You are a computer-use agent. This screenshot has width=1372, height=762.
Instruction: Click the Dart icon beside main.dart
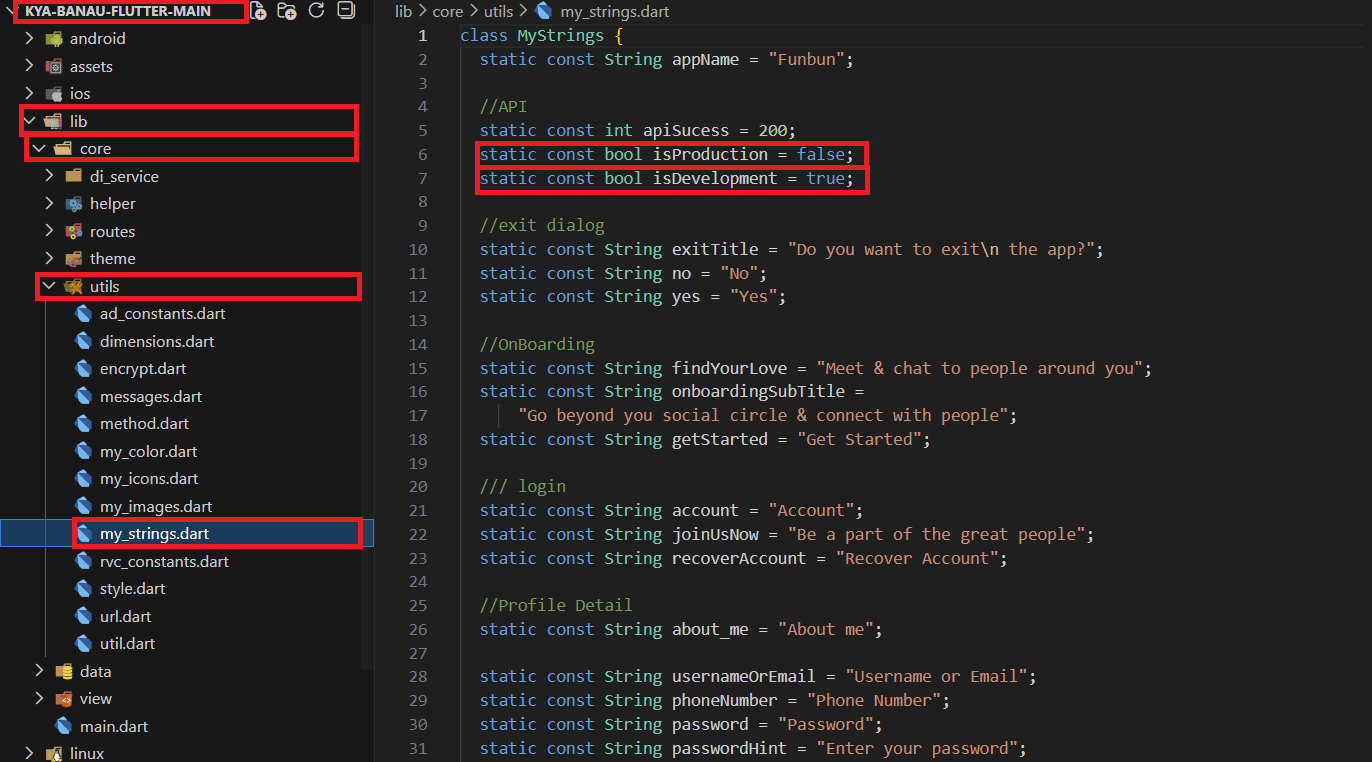point(64,726)
